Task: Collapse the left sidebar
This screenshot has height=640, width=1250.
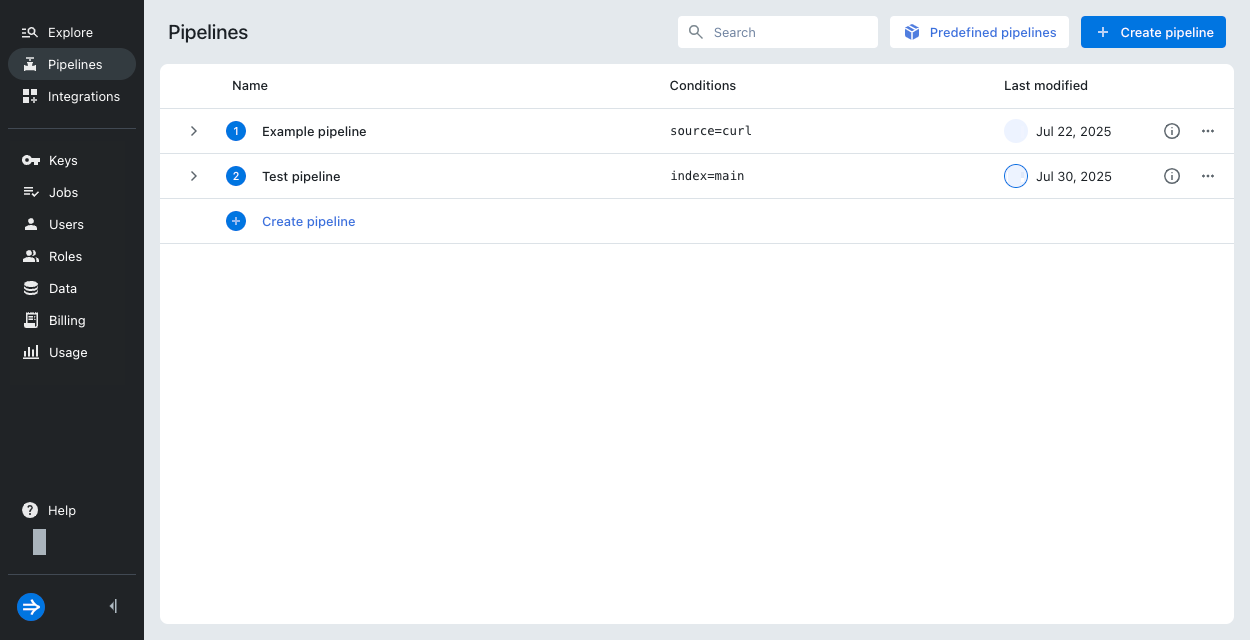Action: [112, 606]
